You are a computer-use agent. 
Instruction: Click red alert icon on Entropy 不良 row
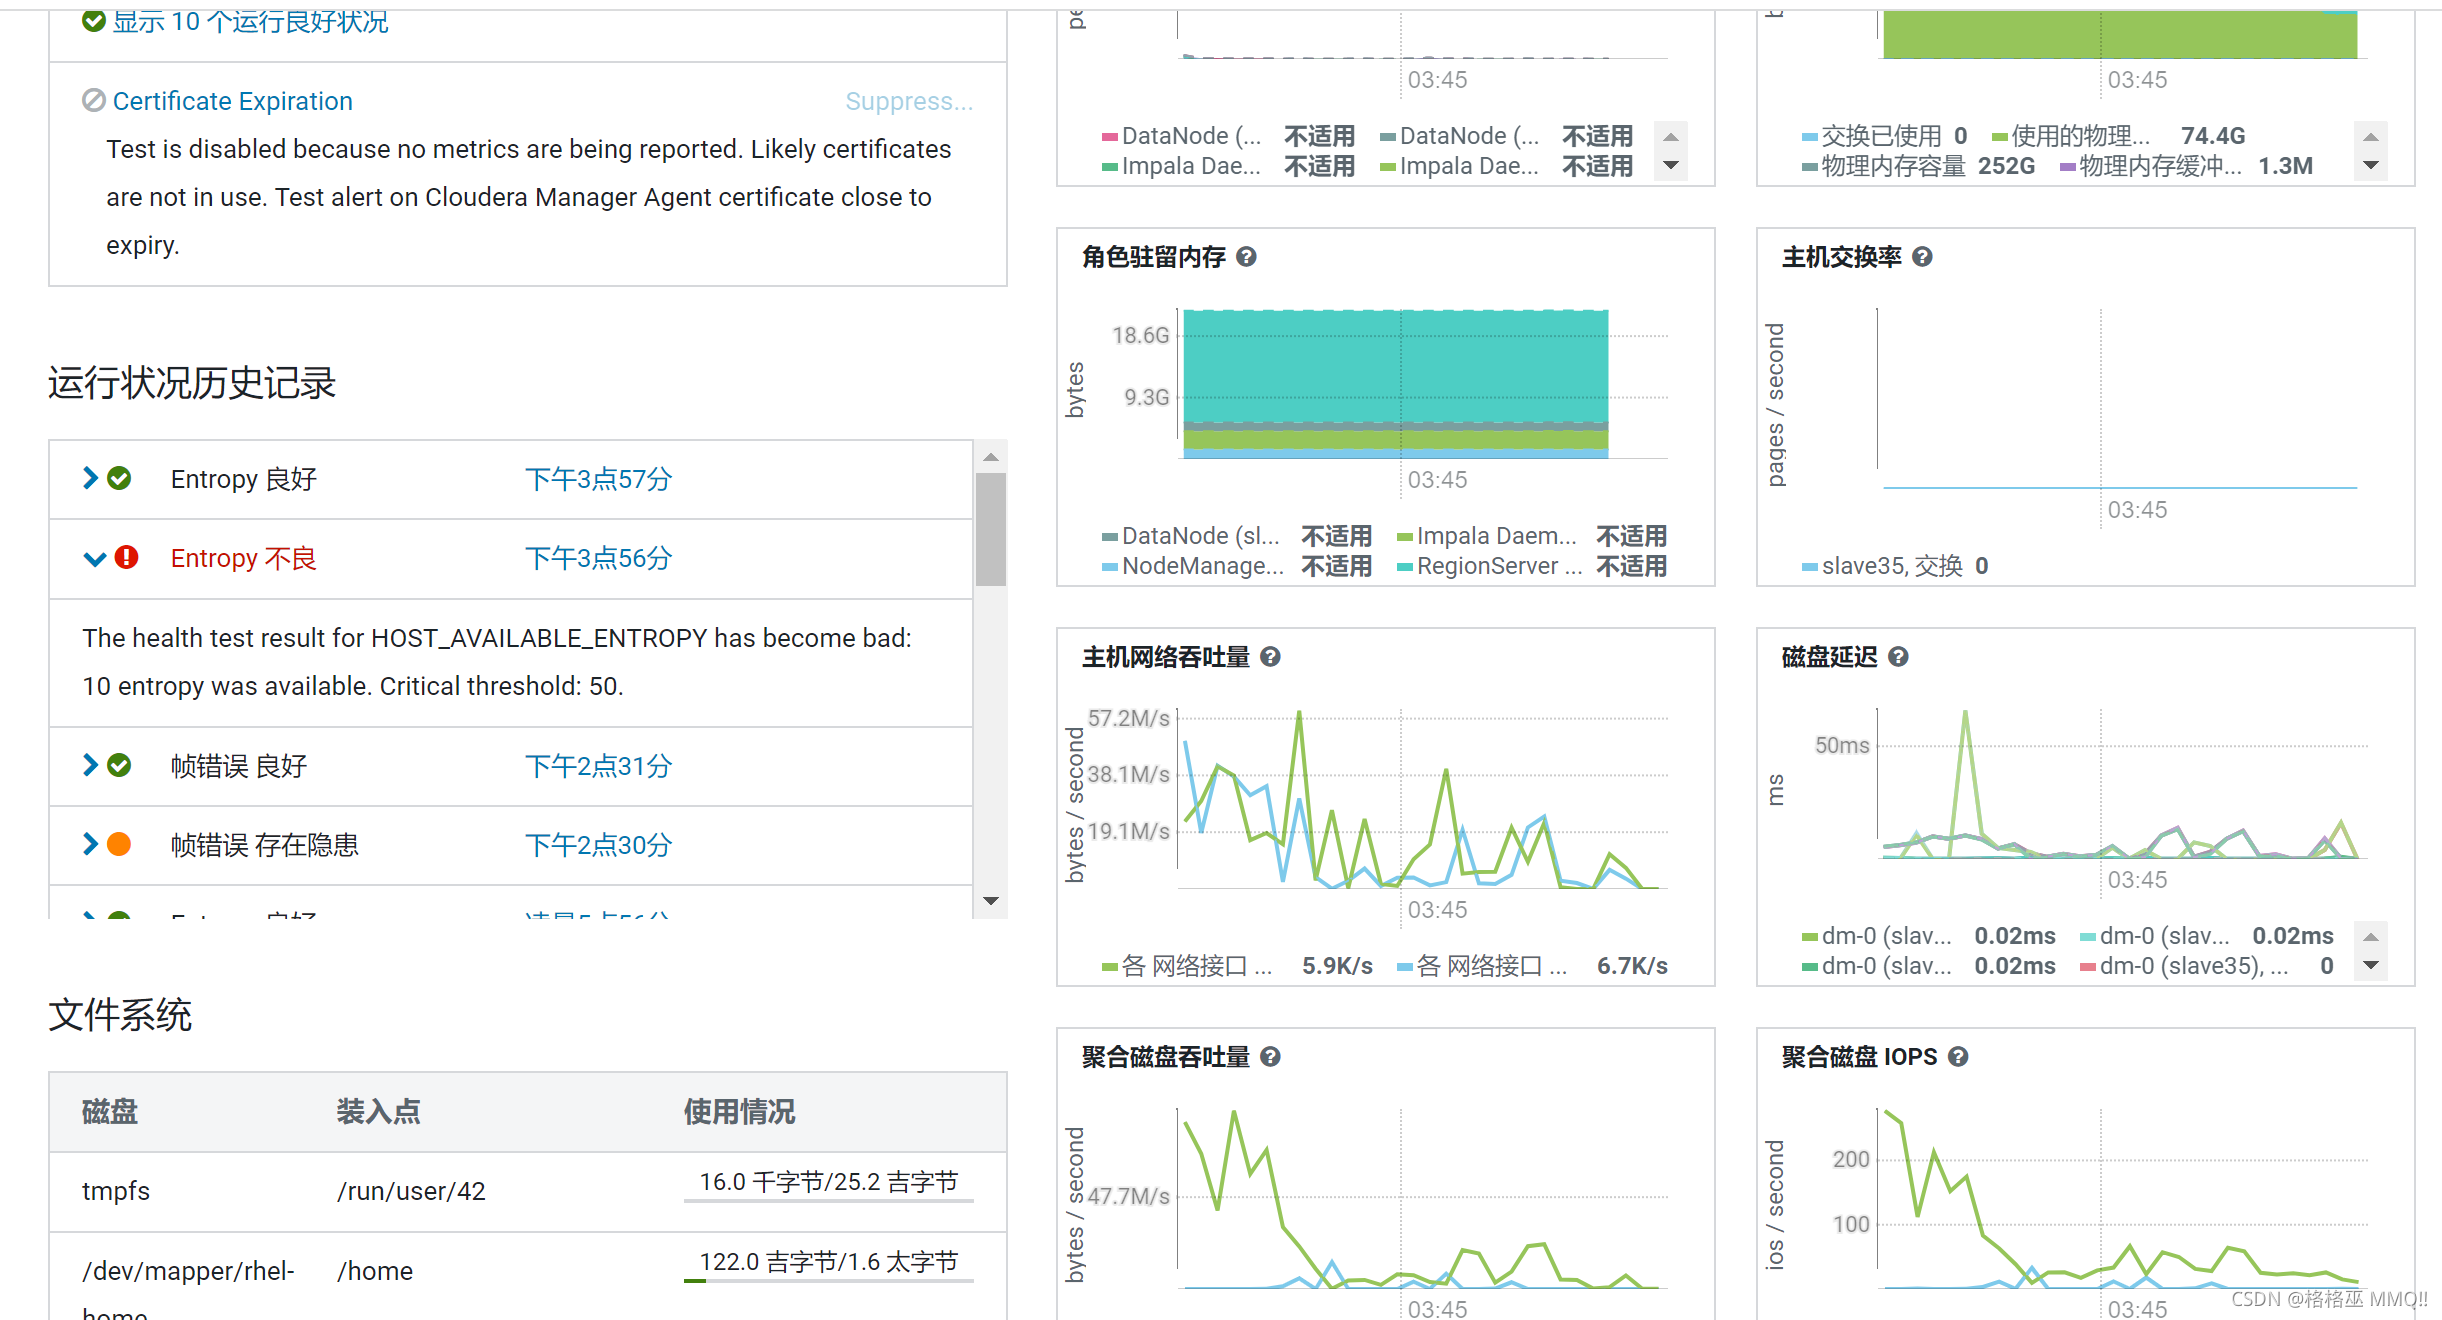(126, 557)
